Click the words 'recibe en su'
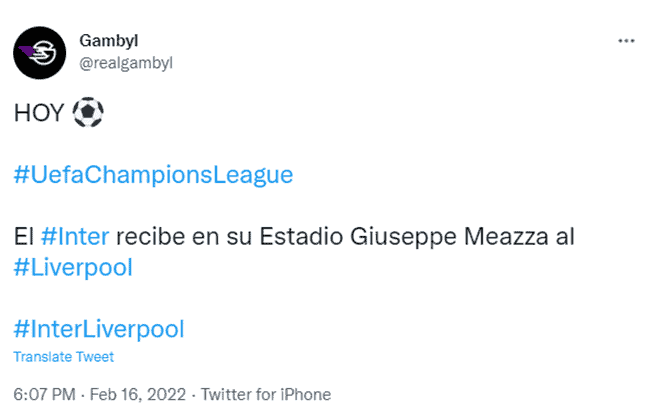Viewport: 648px width, 420px height. tap(184, 237)
